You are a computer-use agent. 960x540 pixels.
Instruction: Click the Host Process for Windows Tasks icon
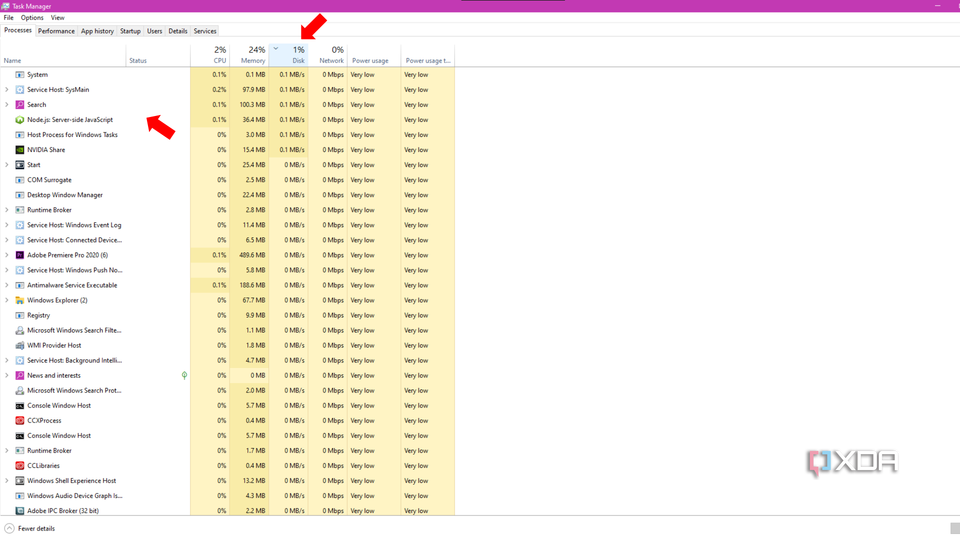20,135
